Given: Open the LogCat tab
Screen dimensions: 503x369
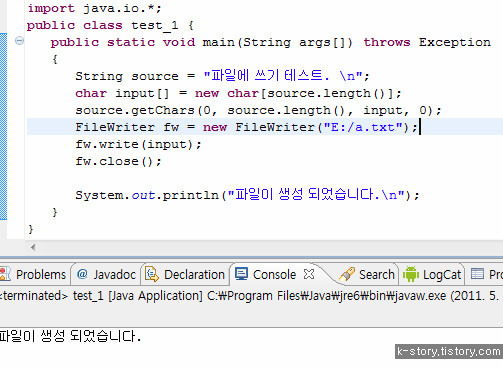Looking at the screenshot, I should pos(432,274).
